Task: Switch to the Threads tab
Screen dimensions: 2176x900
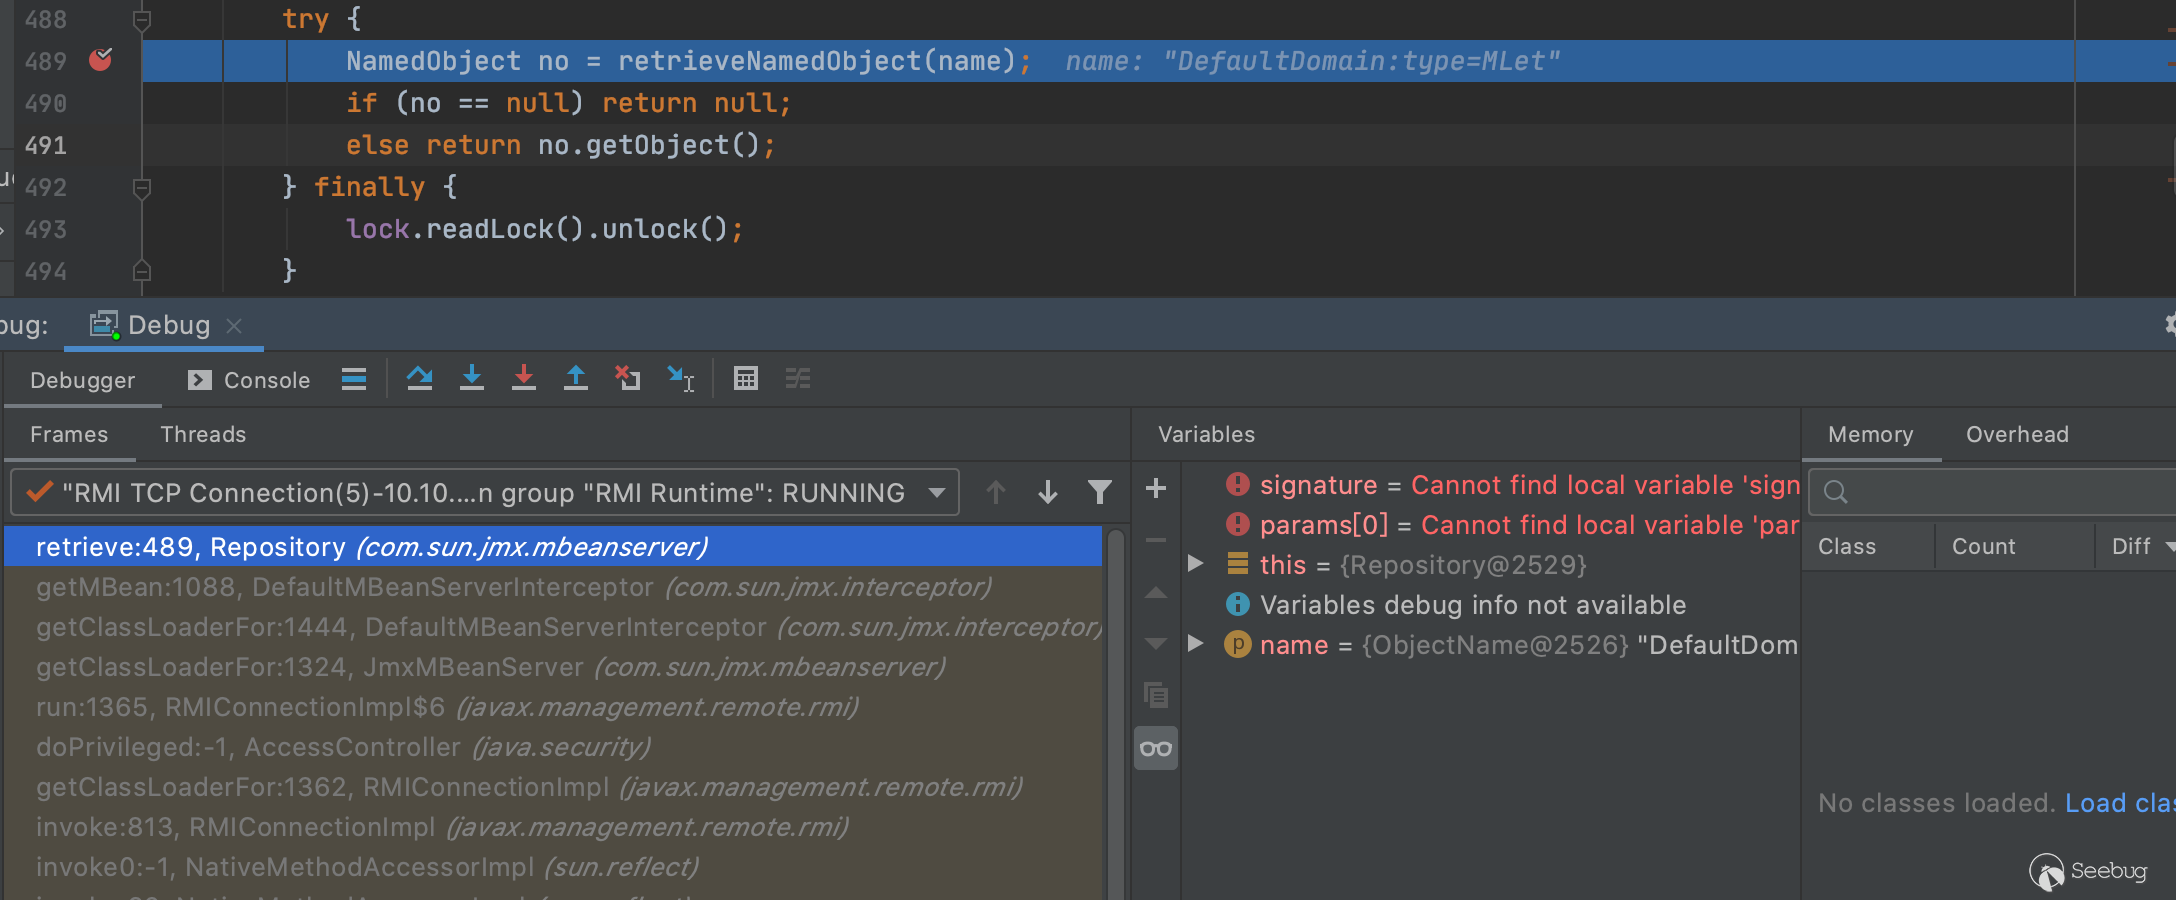Action: 203,434
